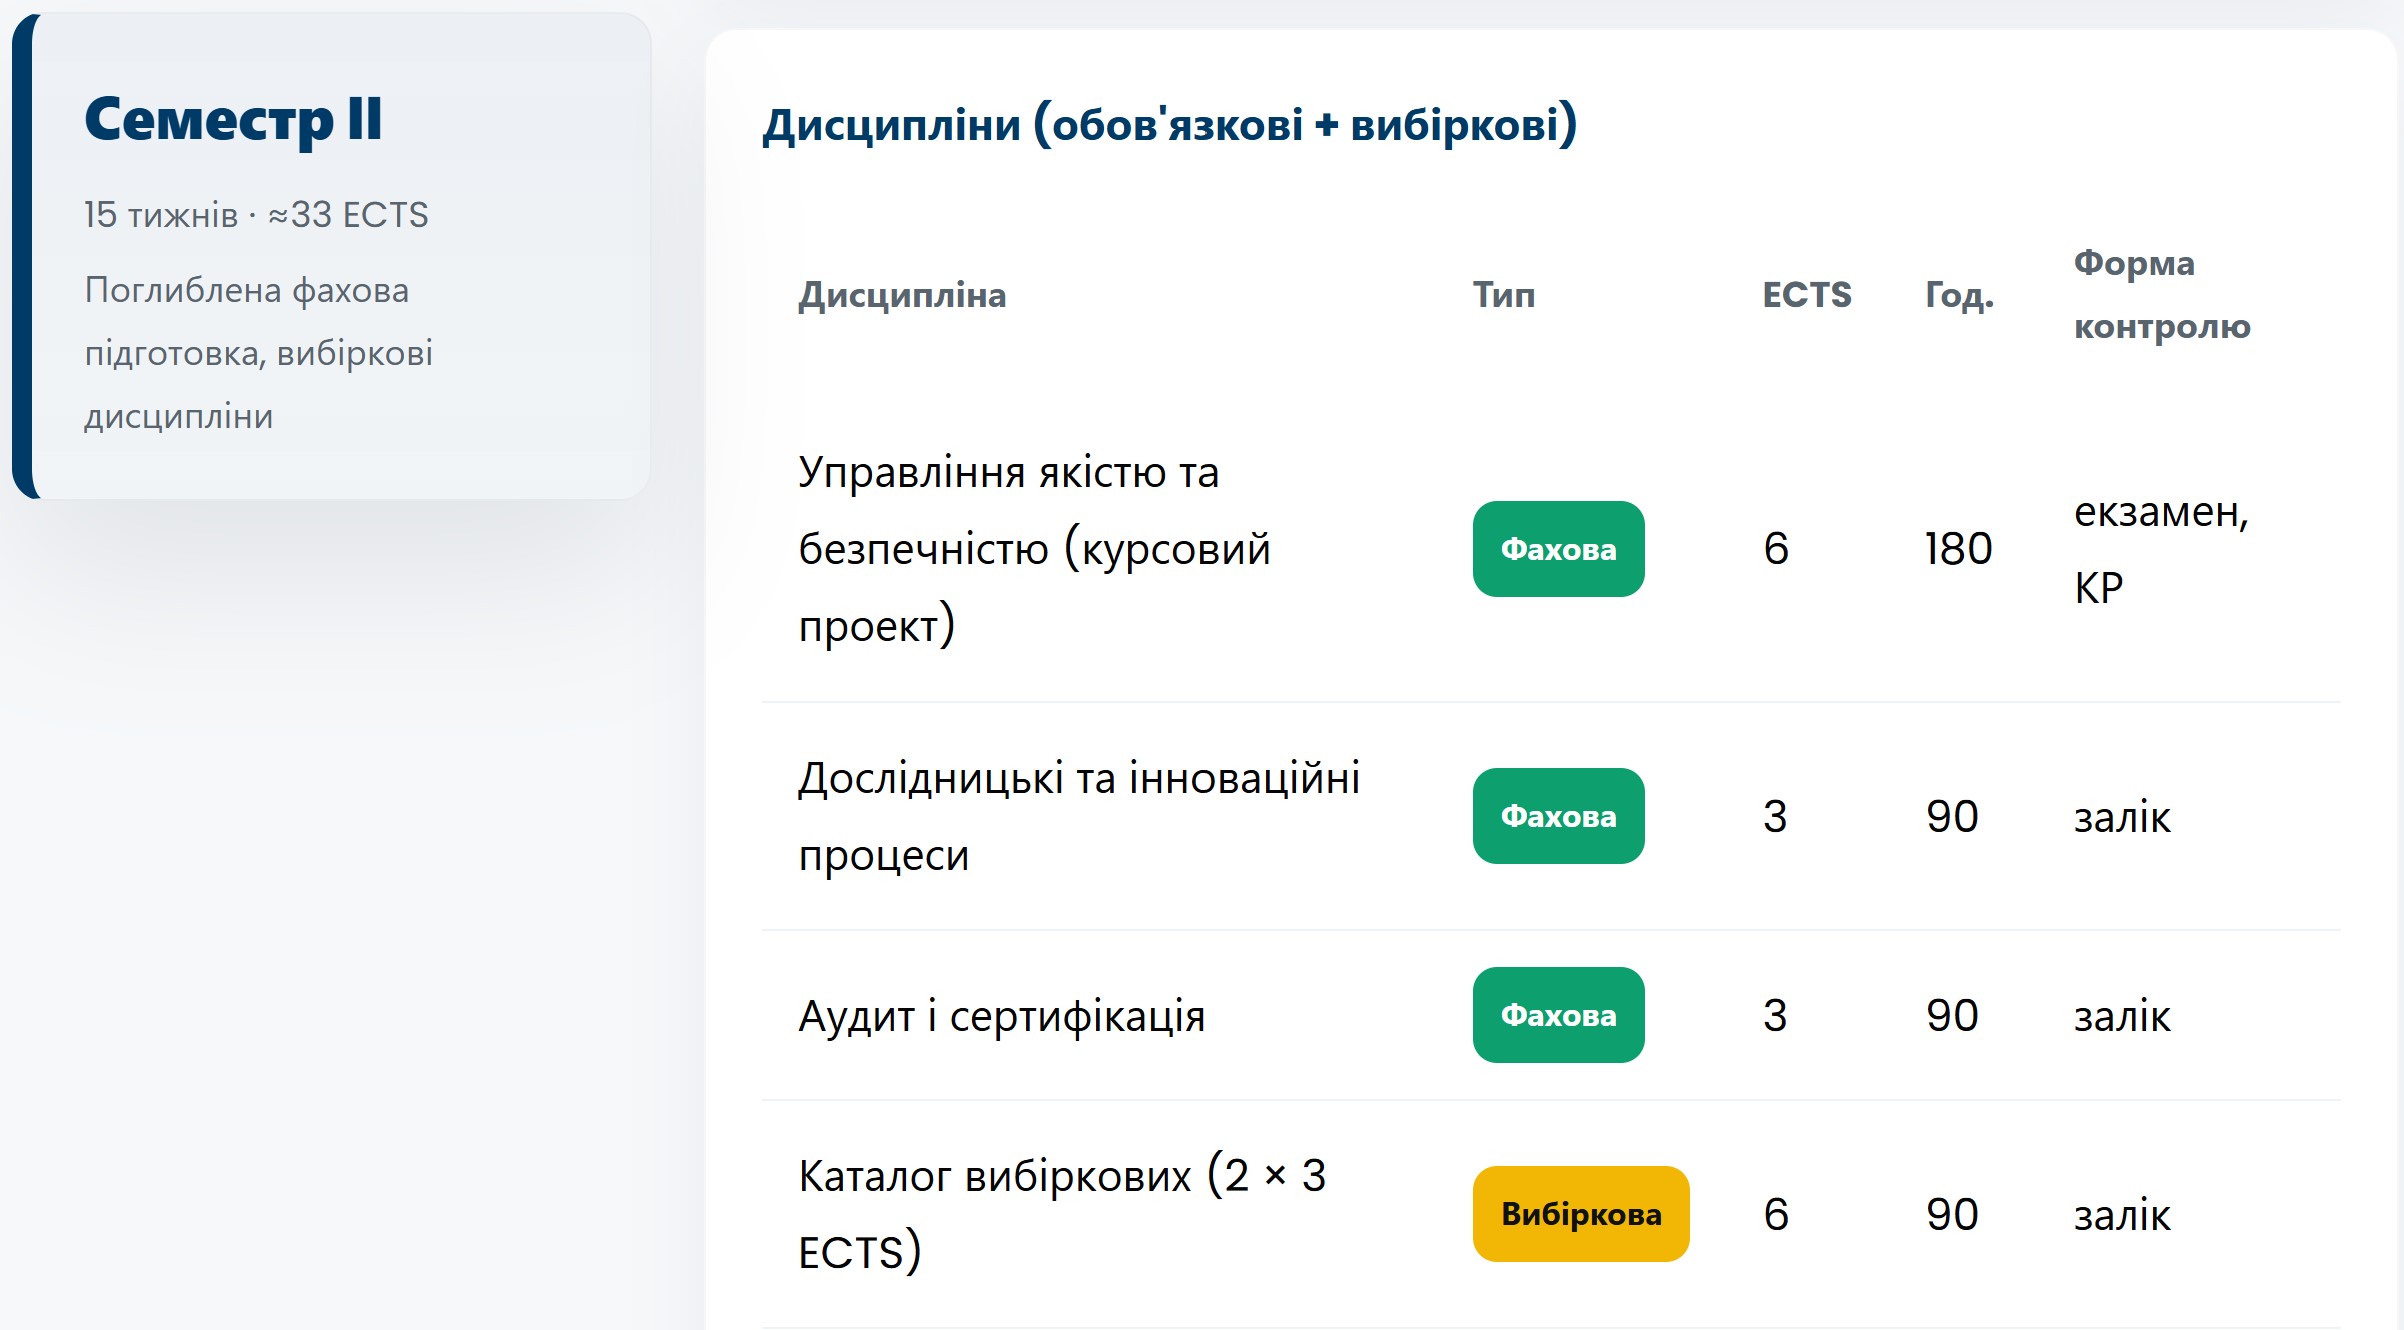Click the Фахова badge for Управління якістю
The height and width of the screenshot is (1330, 2404).
[1558, 549]
